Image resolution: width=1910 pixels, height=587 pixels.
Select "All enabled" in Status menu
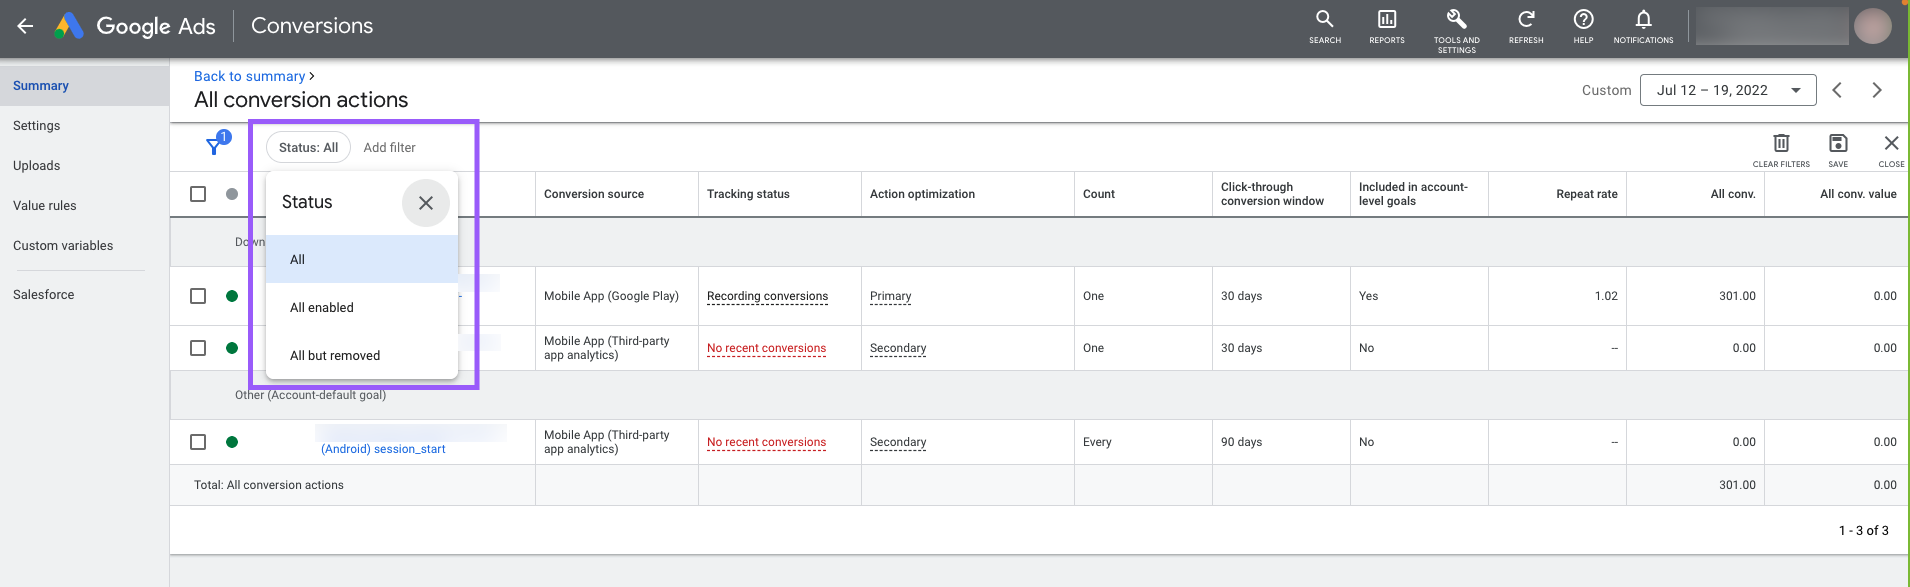(x=322, y=308)
